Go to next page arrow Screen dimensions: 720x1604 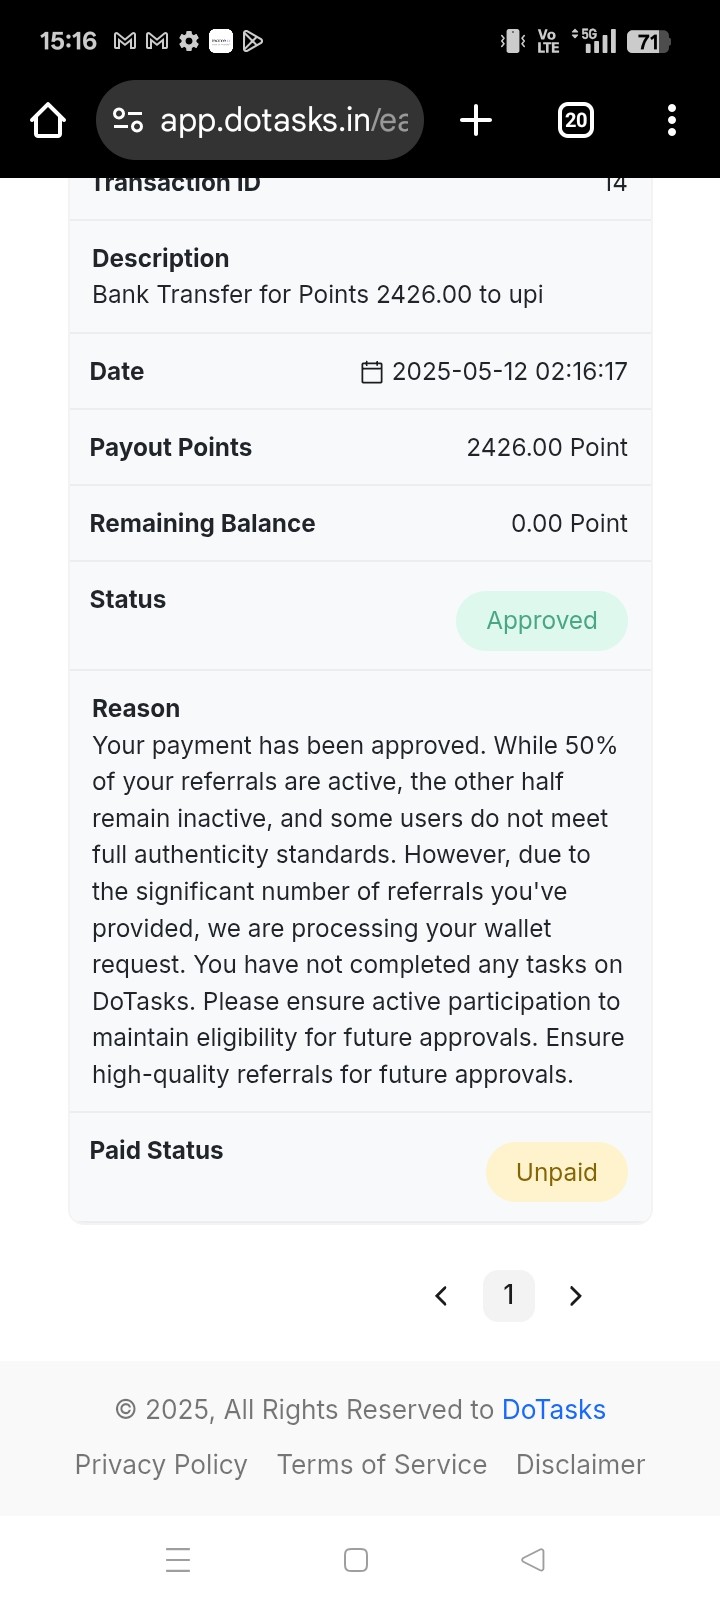point(575,1296)
